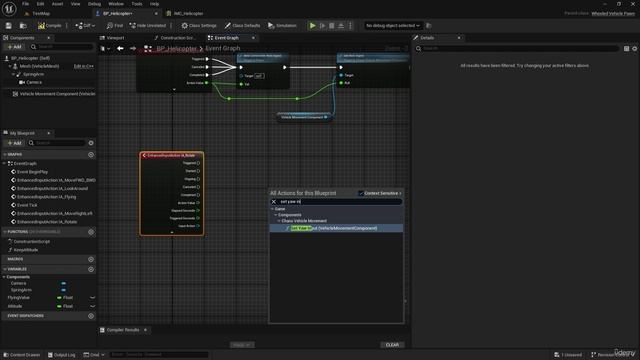Open the Diff dropdown
640x360 pixels.
point(85,26)
